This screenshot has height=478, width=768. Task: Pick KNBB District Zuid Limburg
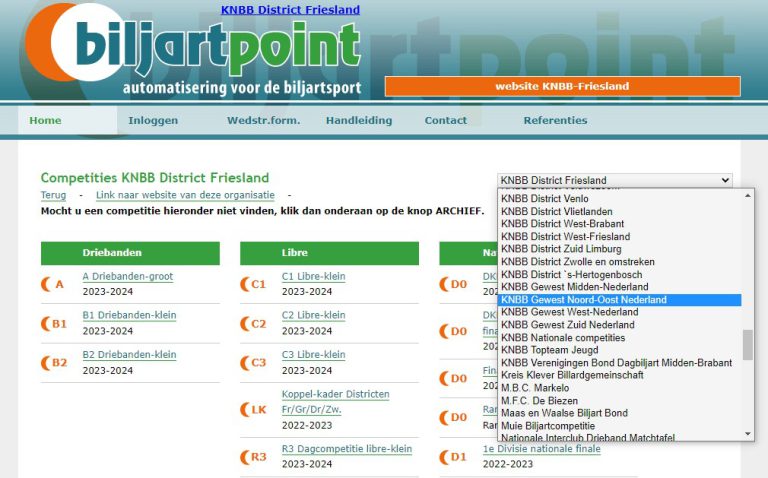[619, 249]
